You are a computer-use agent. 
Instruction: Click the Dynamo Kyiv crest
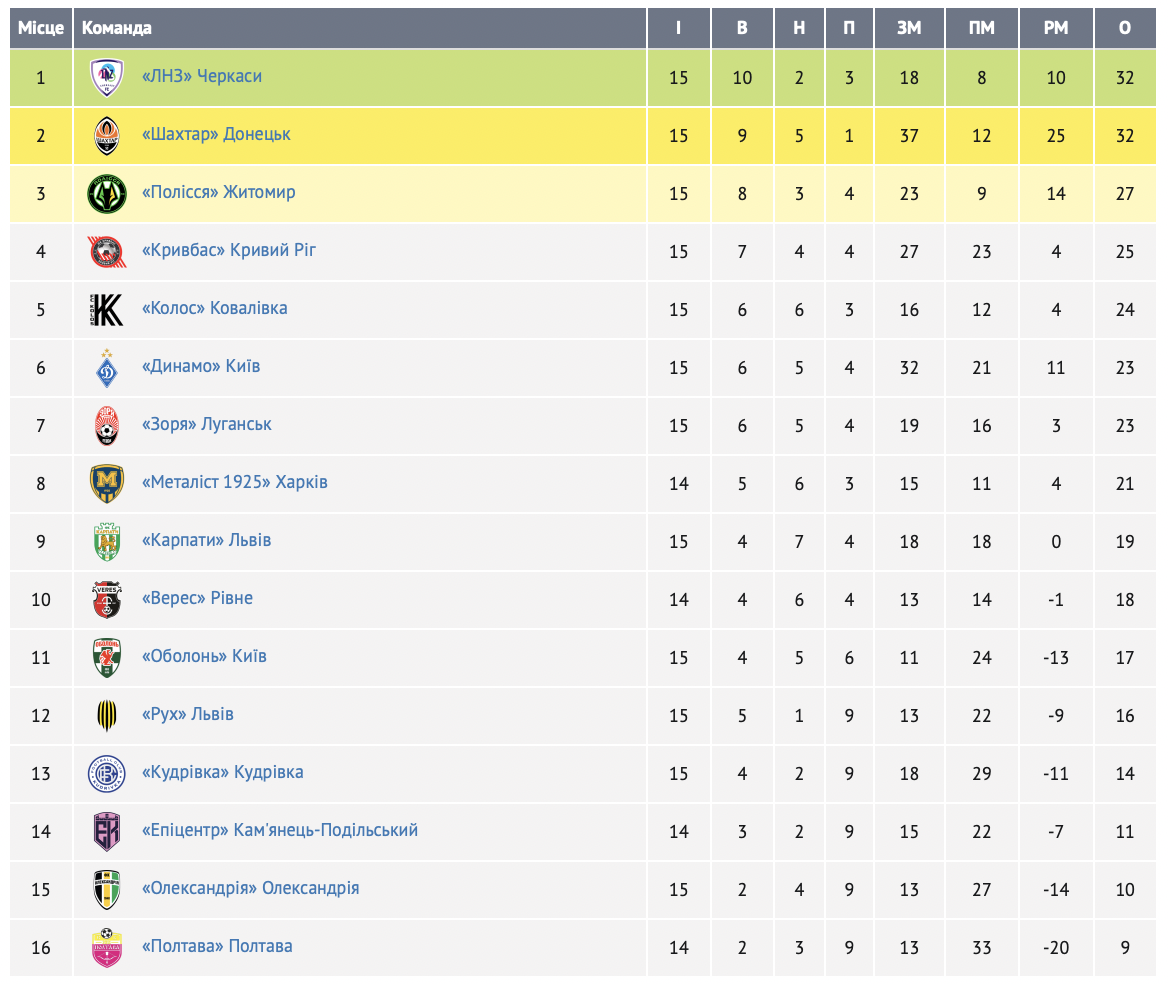(107, 367)
